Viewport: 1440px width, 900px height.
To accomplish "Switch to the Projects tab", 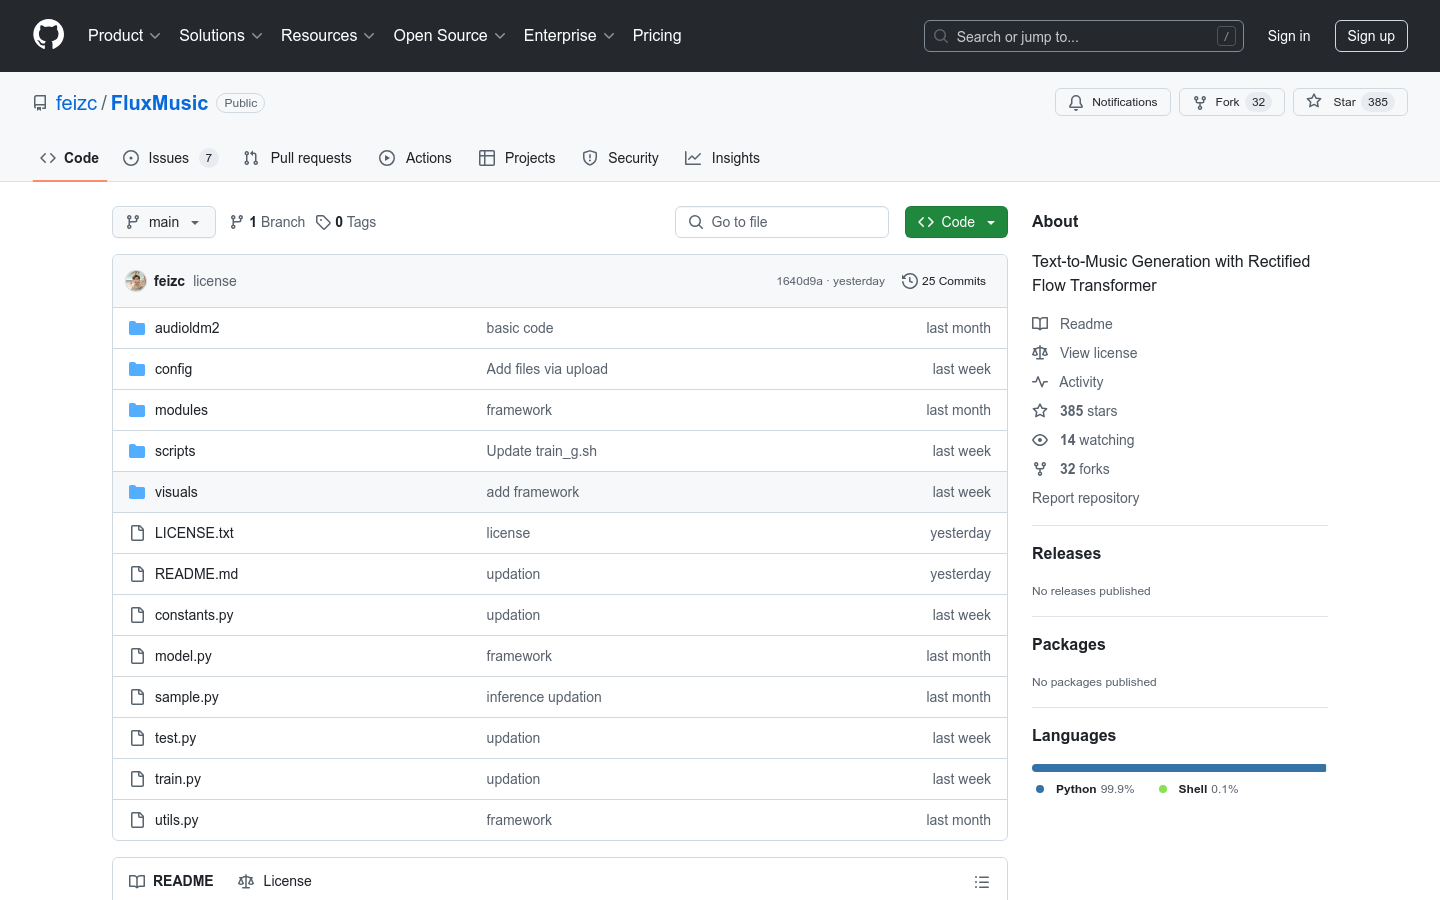I will [x=517, y=158].
